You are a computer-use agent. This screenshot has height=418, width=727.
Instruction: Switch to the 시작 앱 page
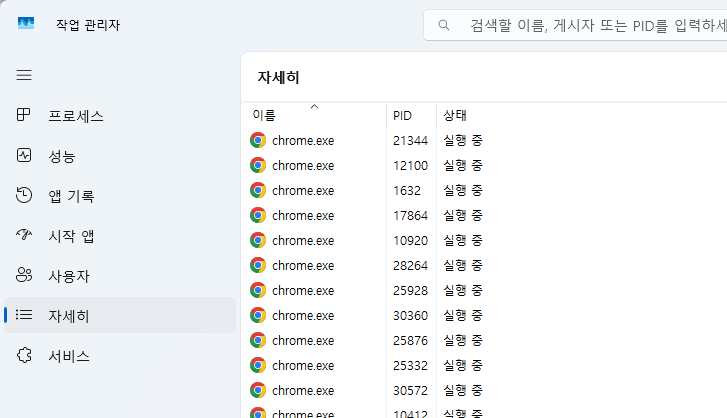click(120, 235)
